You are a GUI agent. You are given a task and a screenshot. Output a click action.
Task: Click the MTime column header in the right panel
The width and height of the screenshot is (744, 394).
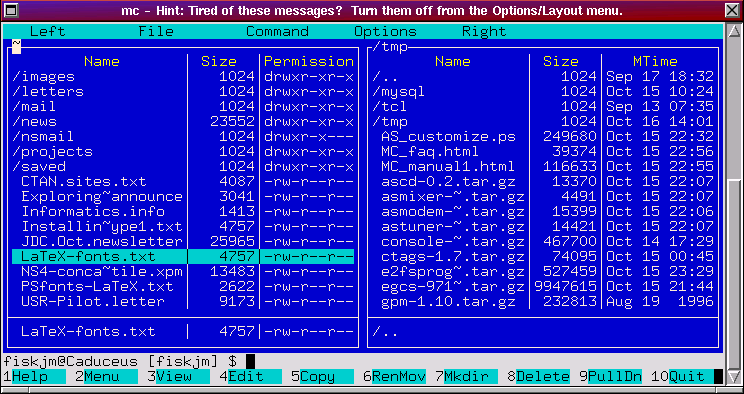[x=655, y=61]
